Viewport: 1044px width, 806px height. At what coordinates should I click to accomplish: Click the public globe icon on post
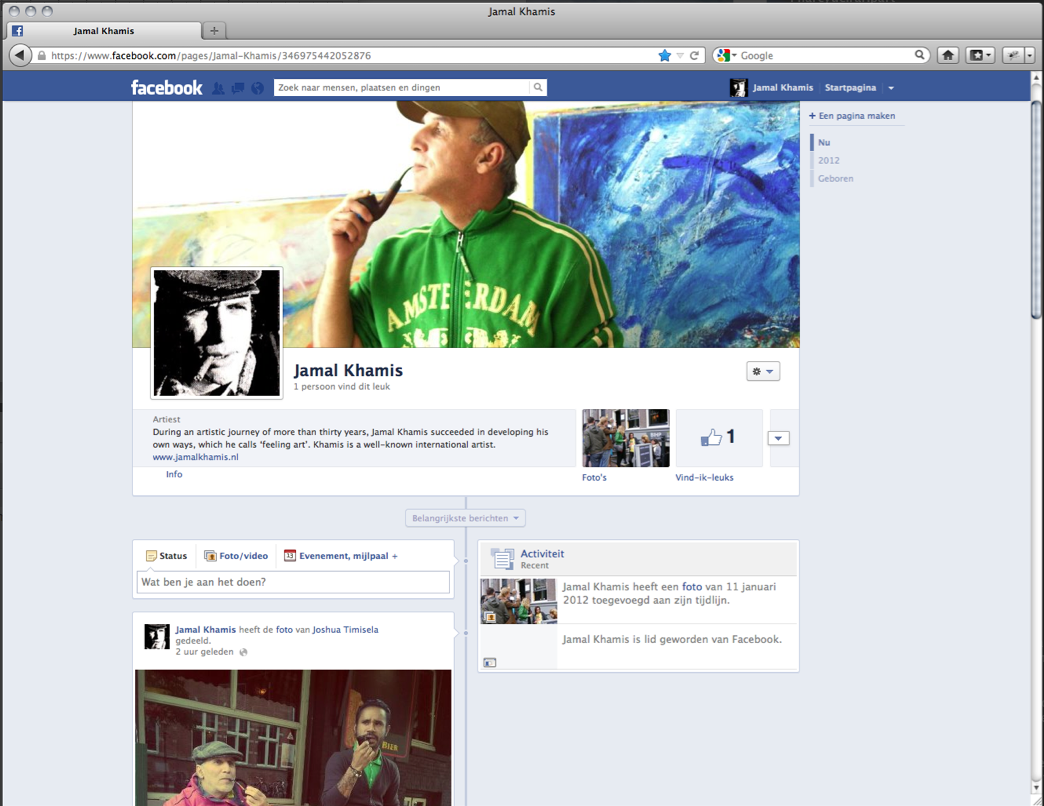243,652
